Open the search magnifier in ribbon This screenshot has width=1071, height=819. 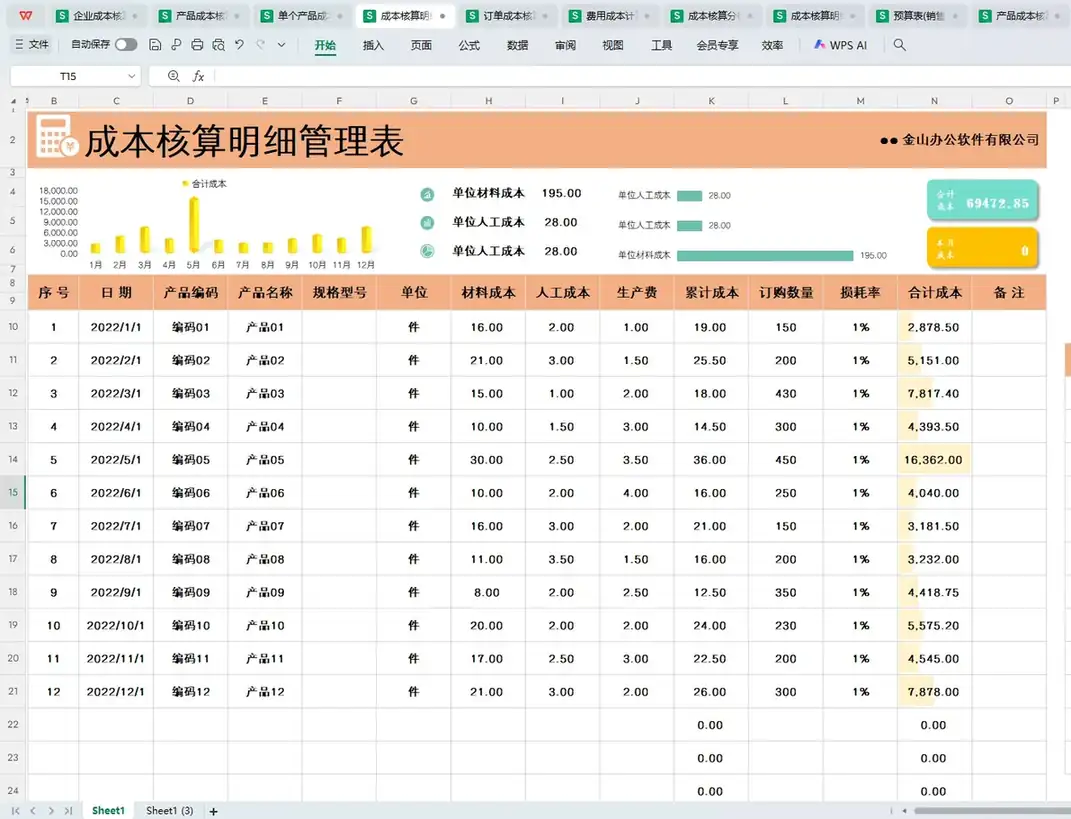900,45
